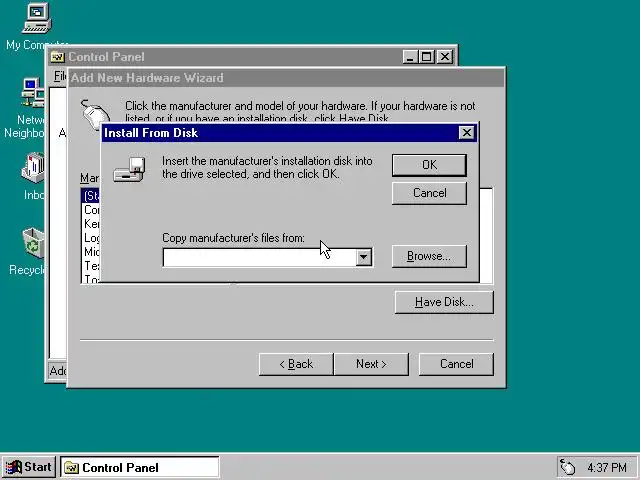Viewport: 640px width, 480px height.
Task: Go Back in the hardware wizard
Action: (296, 364)
